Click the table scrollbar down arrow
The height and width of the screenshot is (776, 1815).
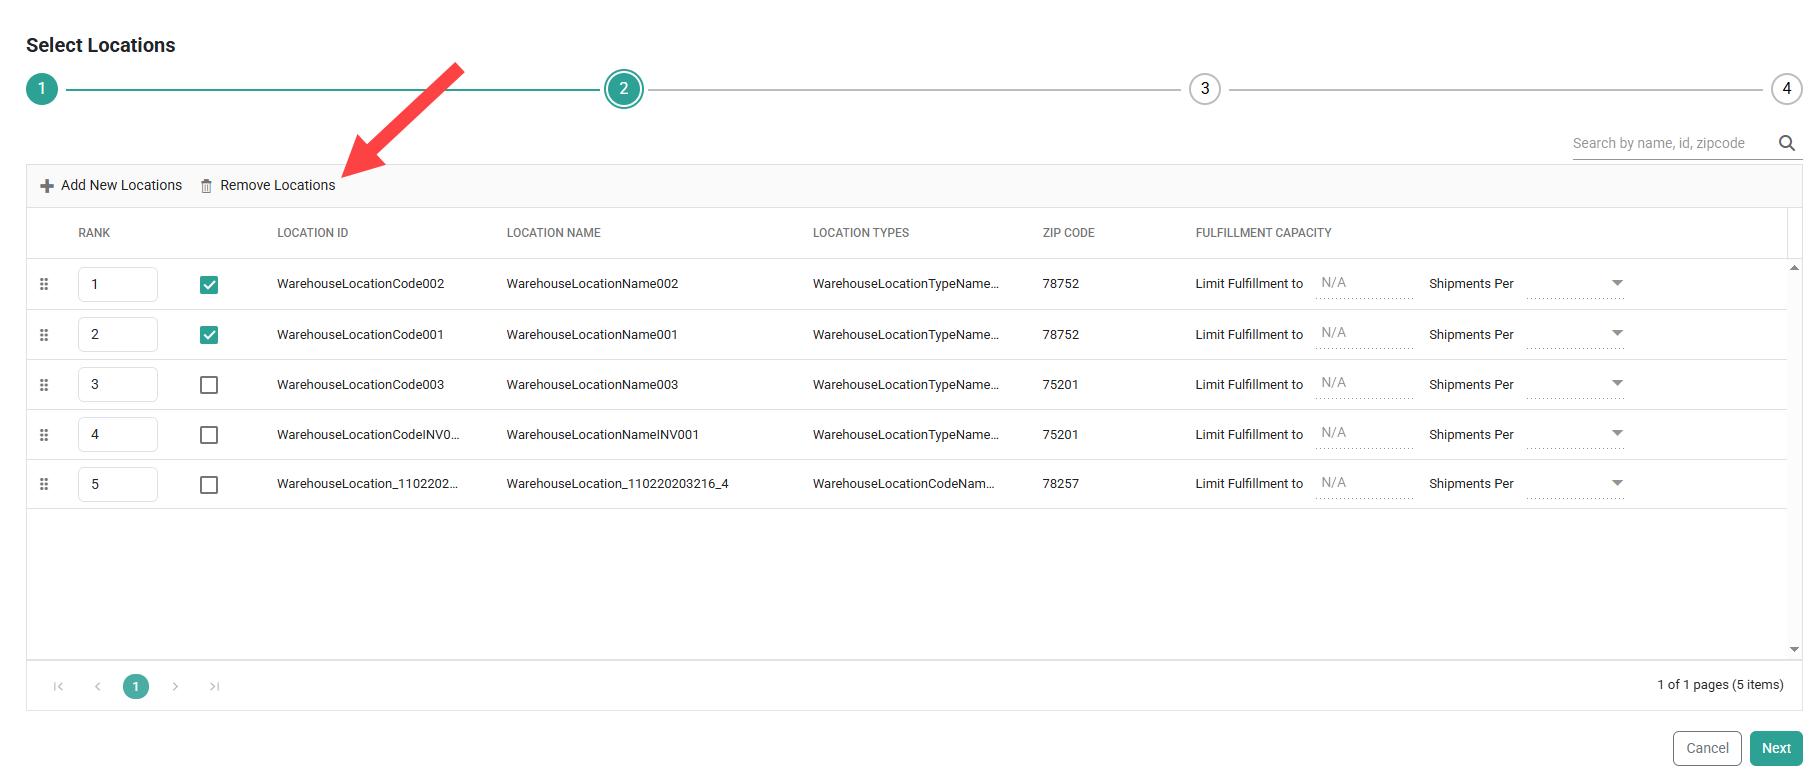point(1795,649)
